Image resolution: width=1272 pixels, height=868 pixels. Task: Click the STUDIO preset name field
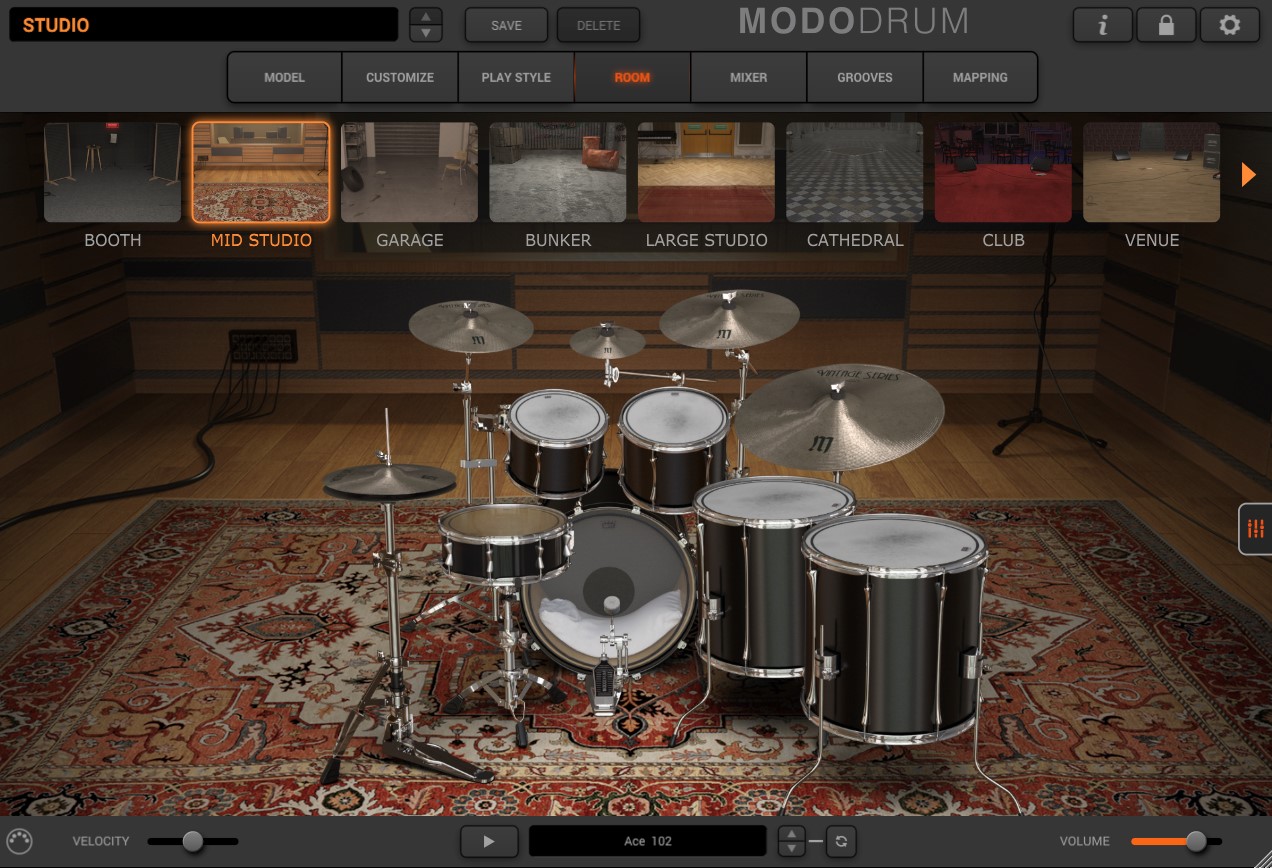point(204,25)
